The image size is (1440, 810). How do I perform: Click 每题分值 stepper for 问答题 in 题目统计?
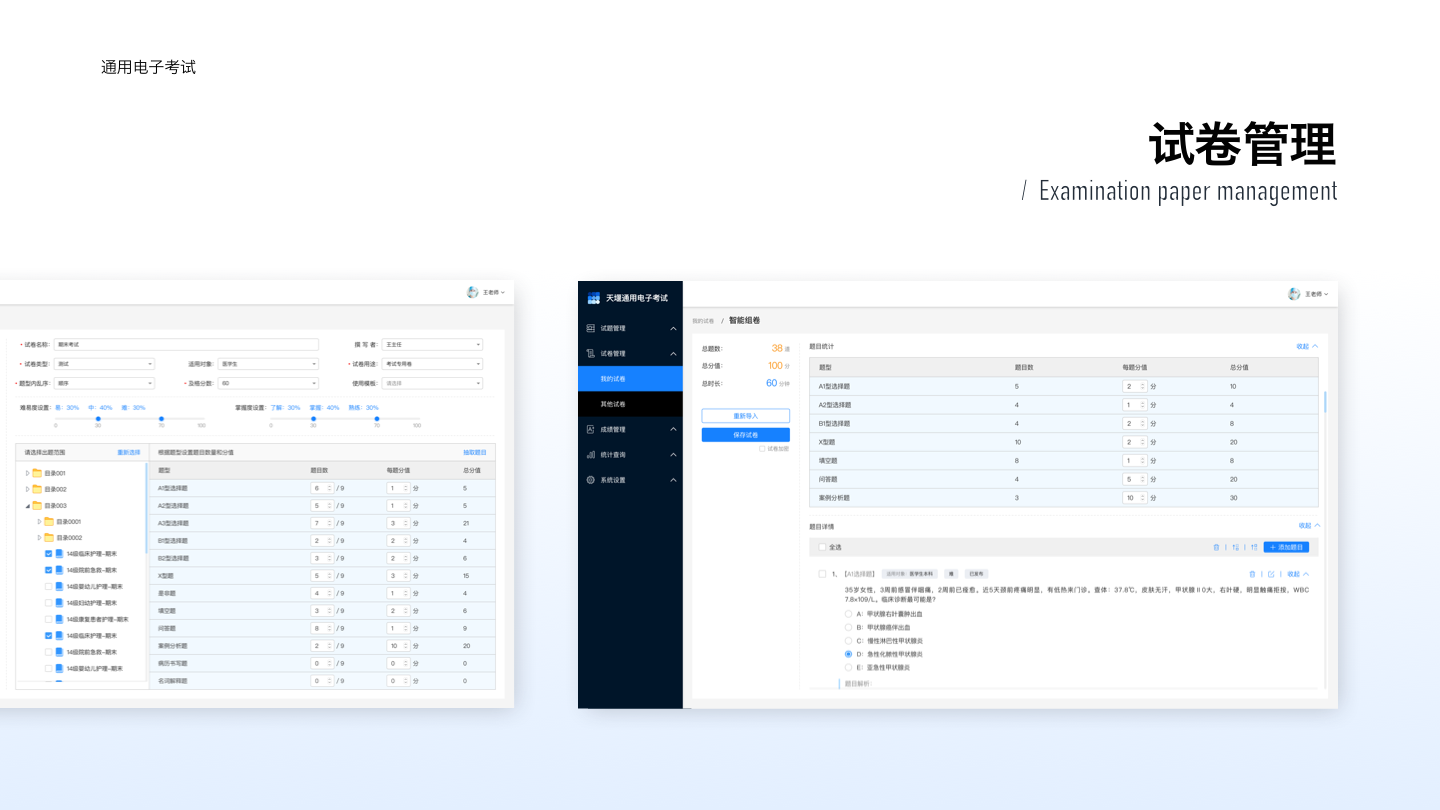pyautogui.click(x=1134, y=479)
